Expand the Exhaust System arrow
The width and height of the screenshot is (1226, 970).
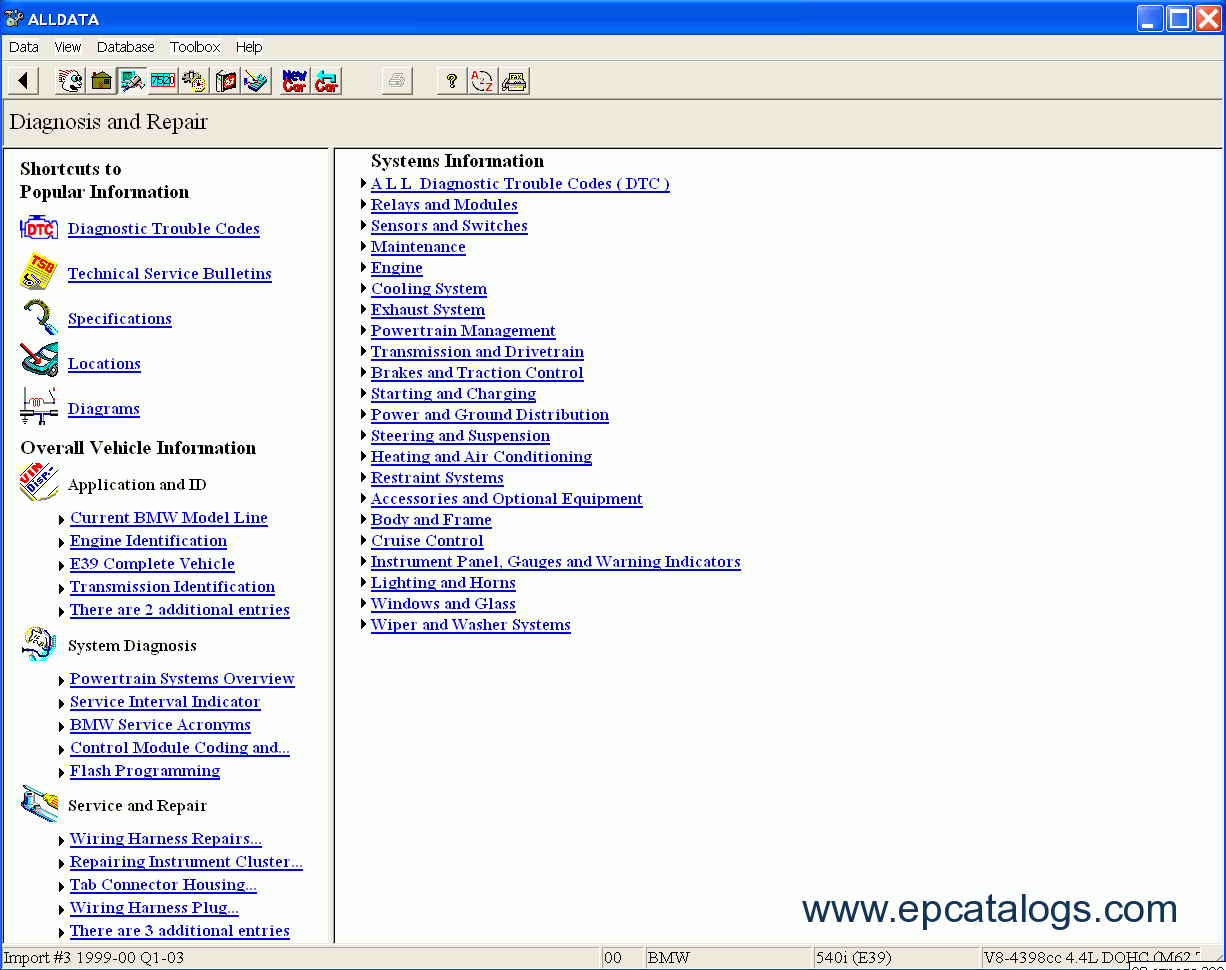pos(364,310)
